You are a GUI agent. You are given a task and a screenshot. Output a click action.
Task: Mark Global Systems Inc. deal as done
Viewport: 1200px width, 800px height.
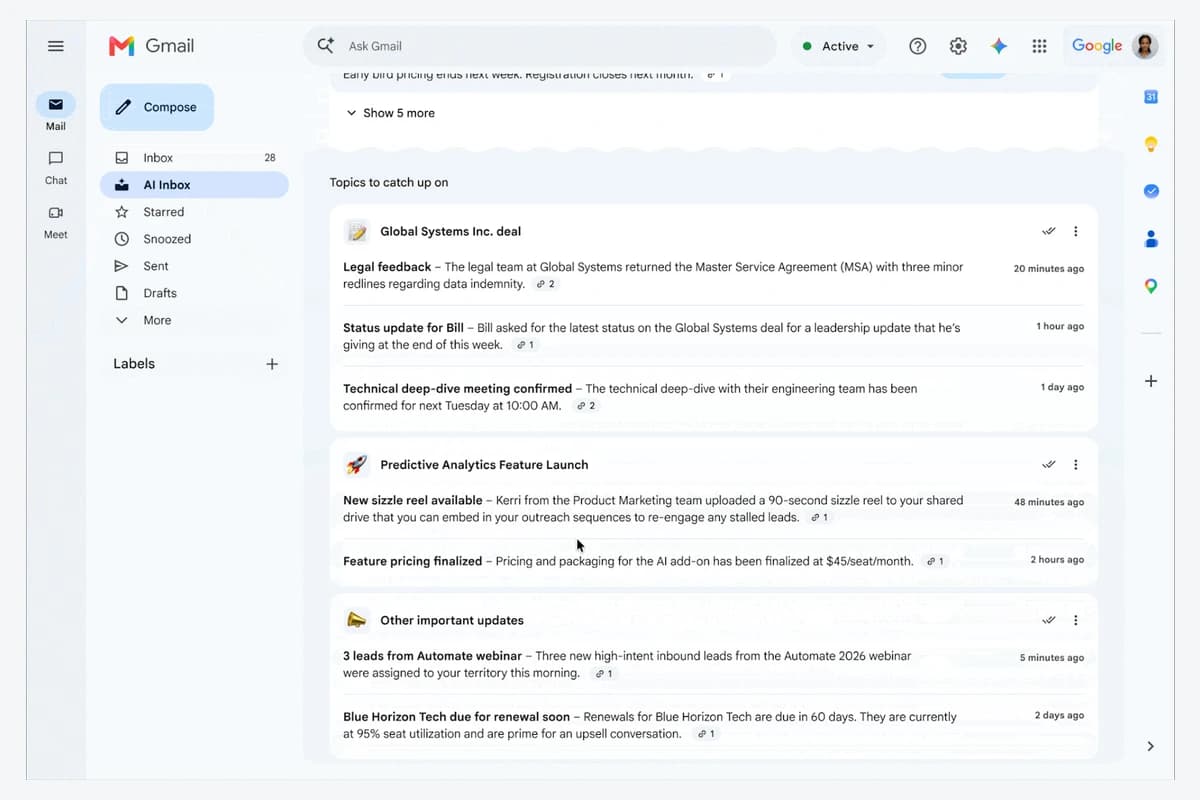(1048, 231)
